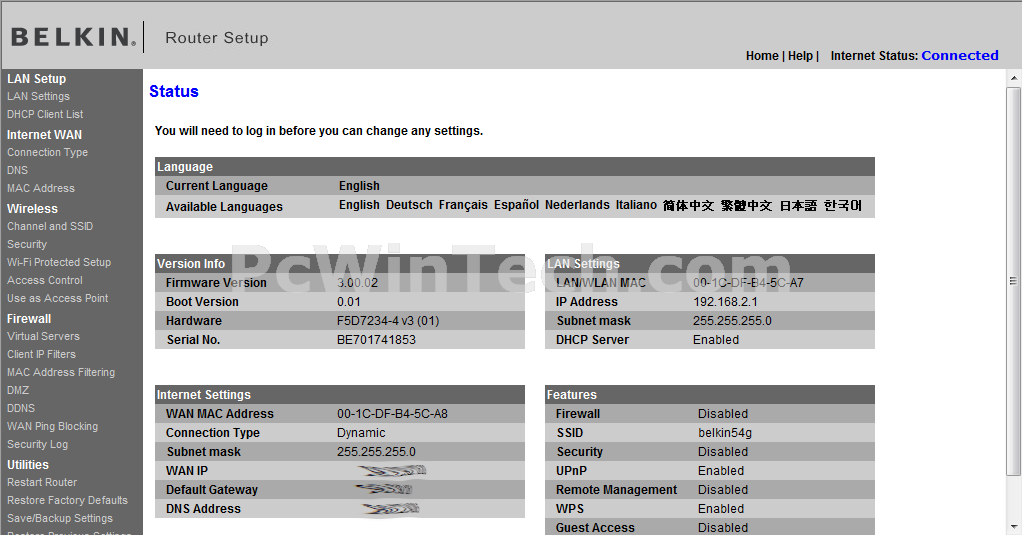Click the scrollbar up arrow

pyautogui.click(x=1014, y=78)
